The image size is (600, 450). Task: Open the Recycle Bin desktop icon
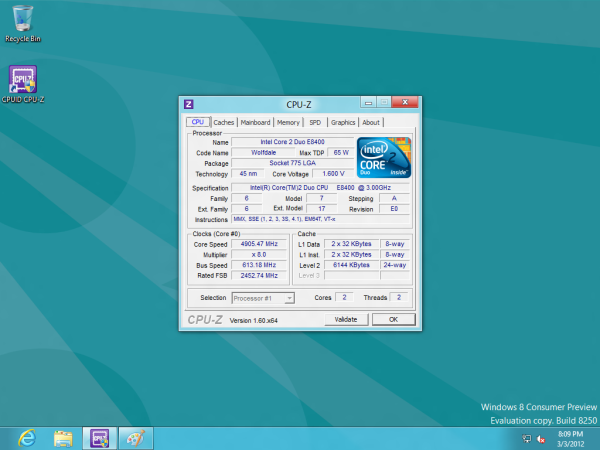[23, 23]
